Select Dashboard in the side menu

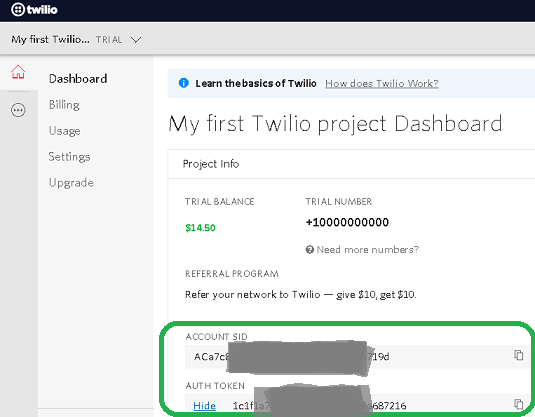[78, 79]
